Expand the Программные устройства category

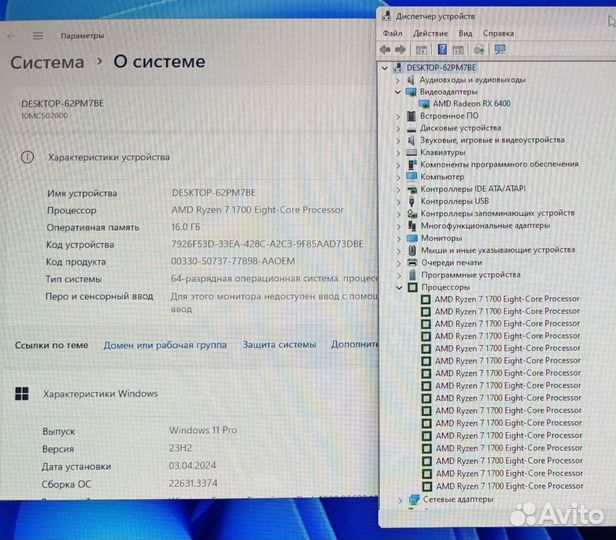399,275
